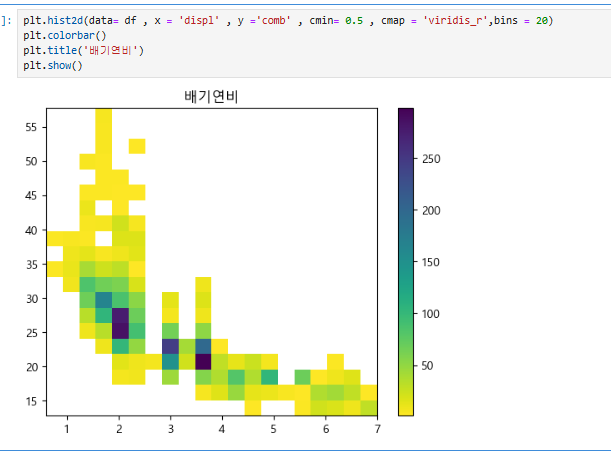Click the y-axis tick label 40

point(31,230)
